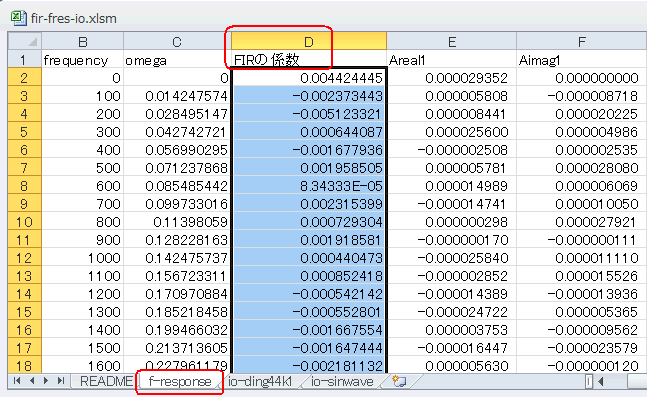
Task: Open the io-ding44k1 sheet tab
Action: click(260, 382)
